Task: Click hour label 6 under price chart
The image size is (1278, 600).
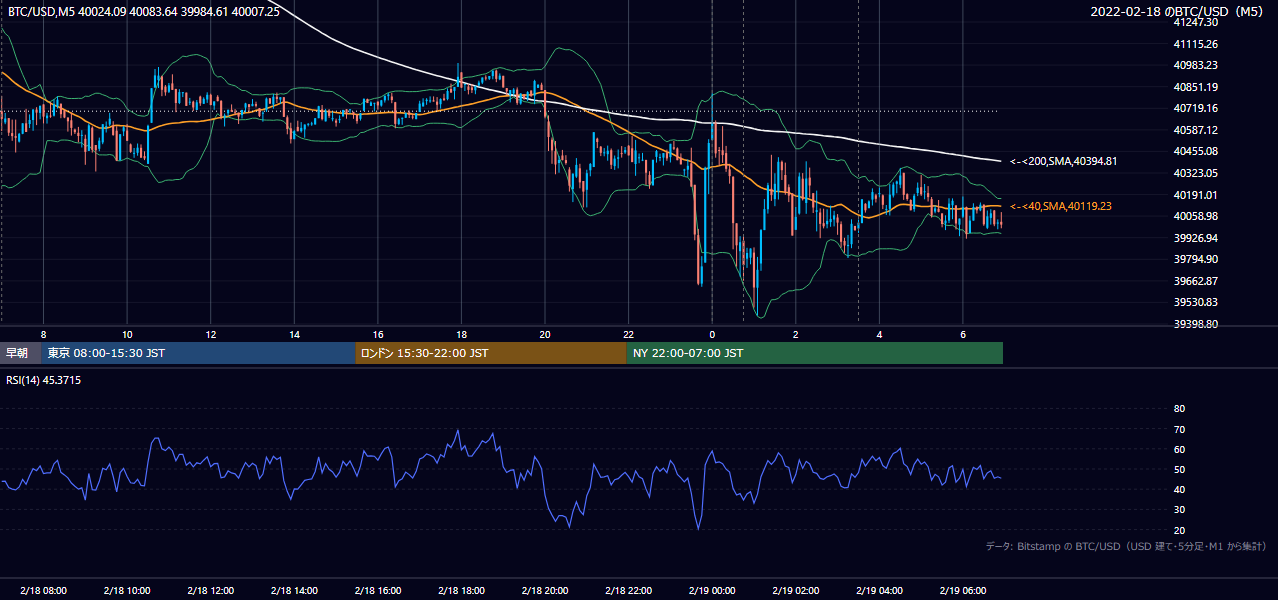Action: click(962, 334)
